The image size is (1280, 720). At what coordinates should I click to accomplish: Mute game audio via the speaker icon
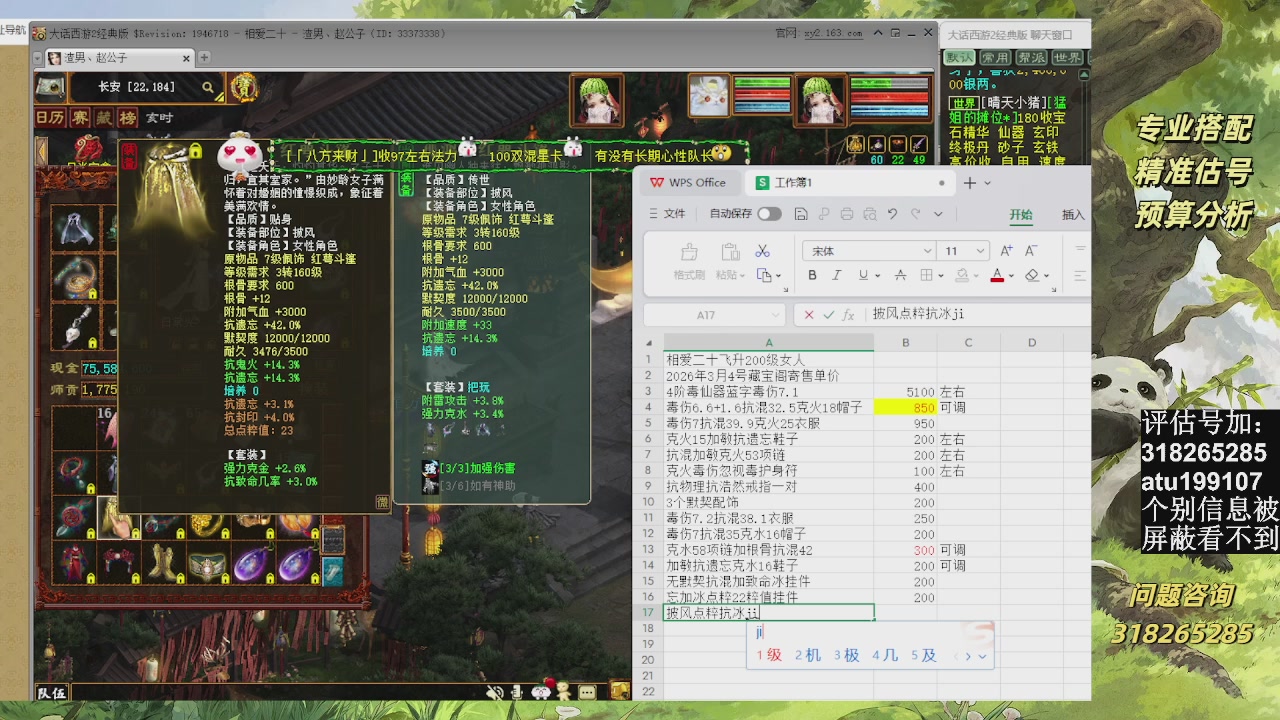(x=494, y=692)
